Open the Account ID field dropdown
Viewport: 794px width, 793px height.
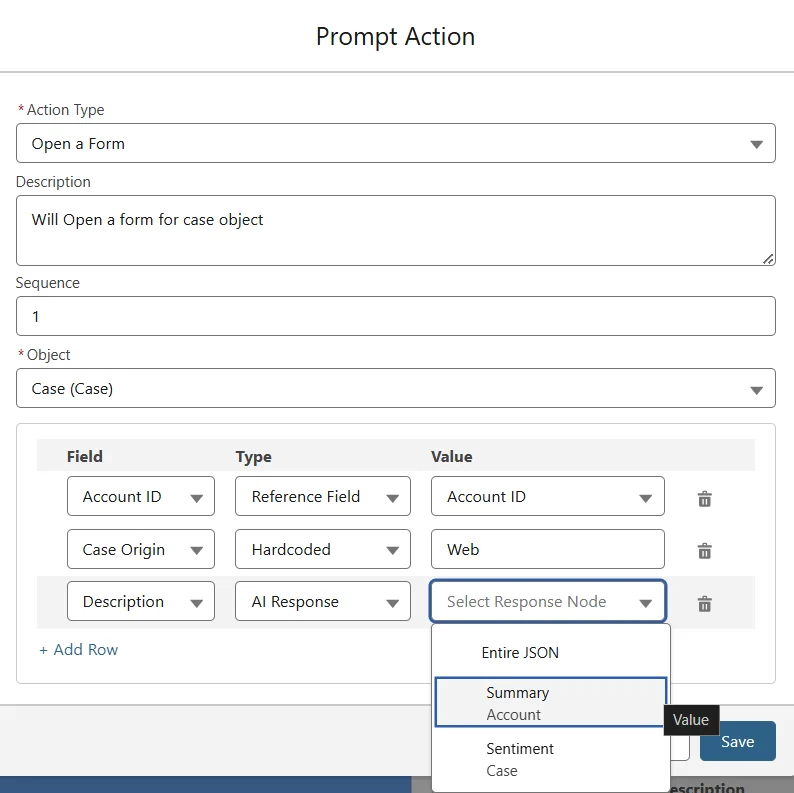tap(141, 497)
